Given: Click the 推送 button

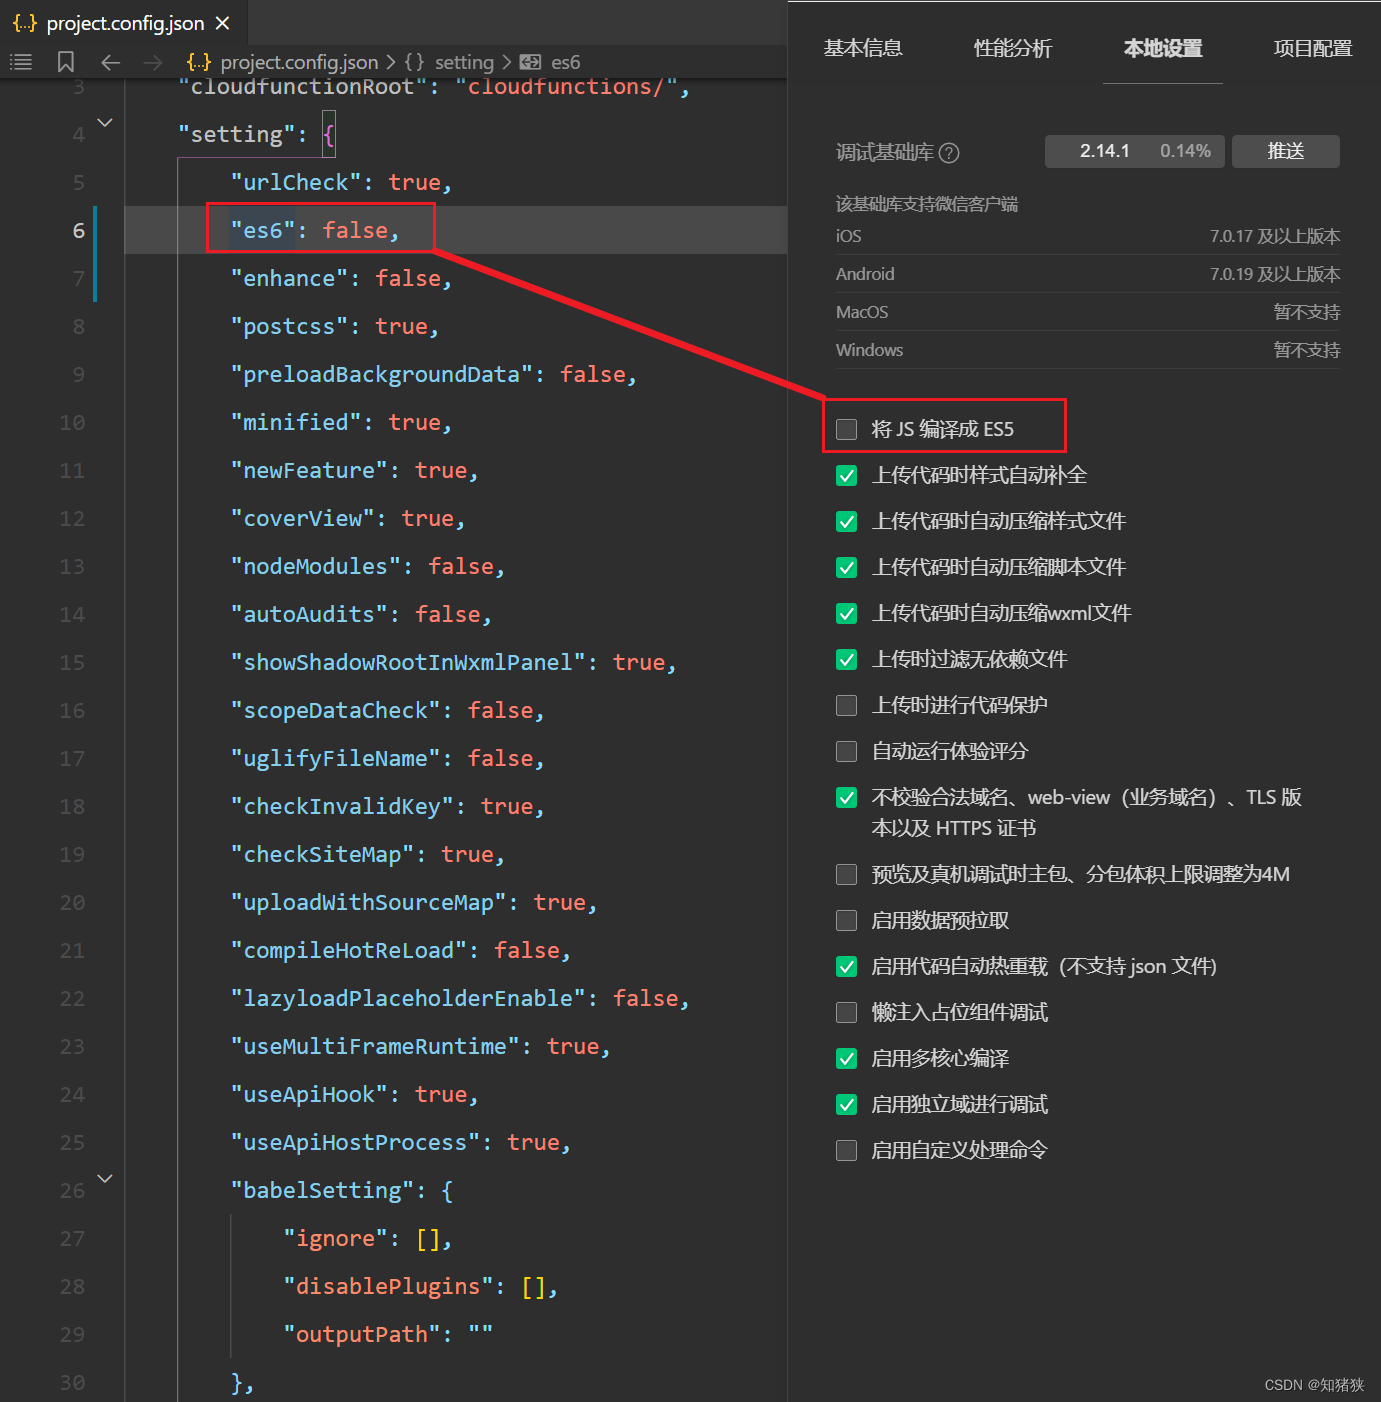Looking at the screenshot, I should [1286, 151].
